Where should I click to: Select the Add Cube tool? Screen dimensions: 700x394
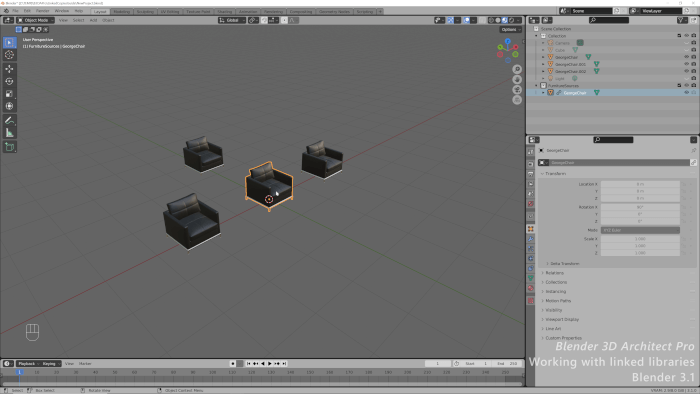[9, 147]
